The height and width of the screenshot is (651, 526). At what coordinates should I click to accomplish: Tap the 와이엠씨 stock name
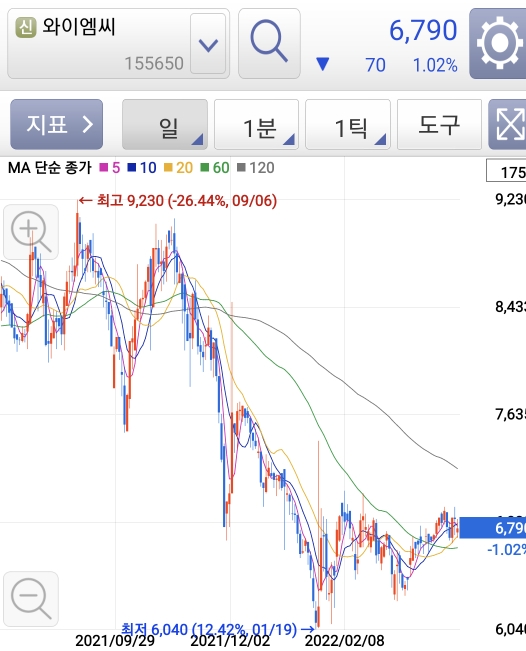(x=78, y=27)
